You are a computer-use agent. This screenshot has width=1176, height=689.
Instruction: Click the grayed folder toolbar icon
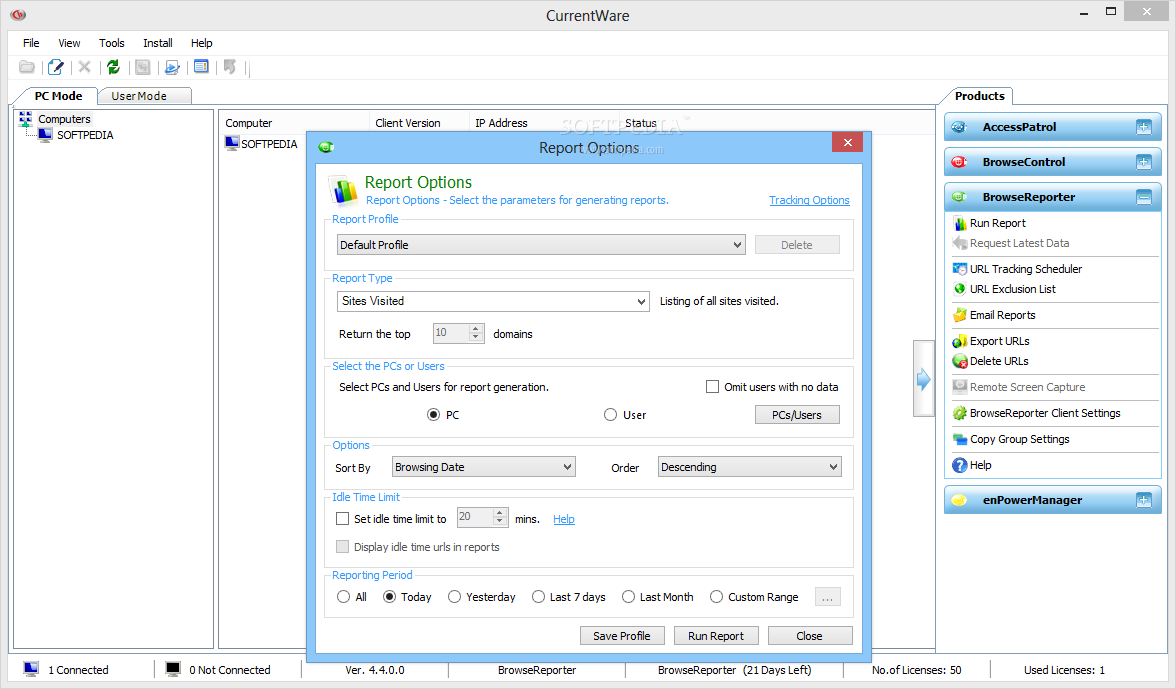pyautogui.click(x=27, y=67)
